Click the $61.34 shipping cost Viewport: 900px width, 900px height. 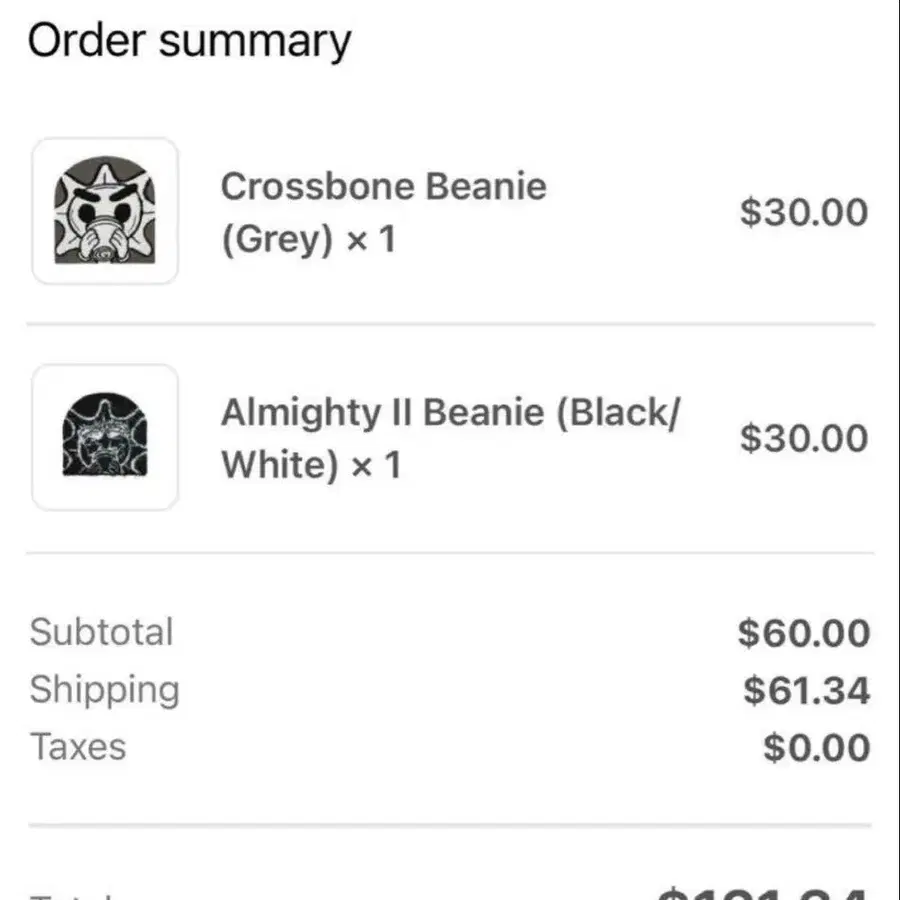click(x=806, y=691)
